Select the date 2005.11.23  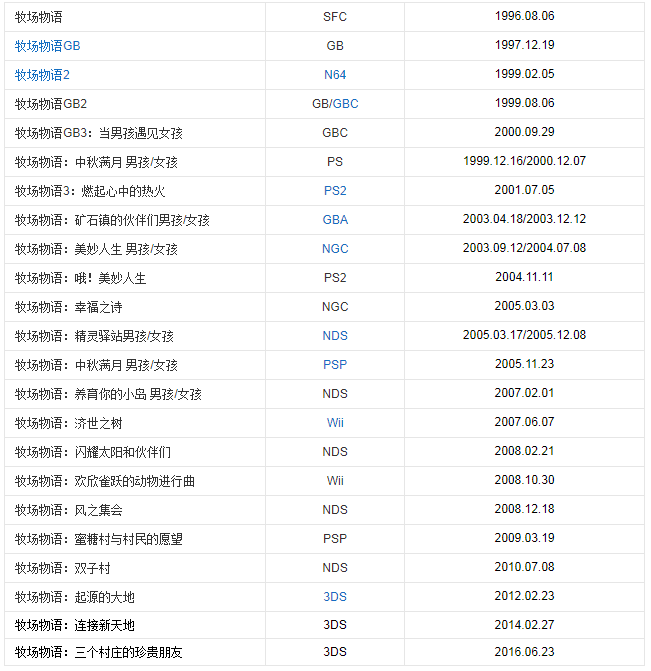click(524, 364)
